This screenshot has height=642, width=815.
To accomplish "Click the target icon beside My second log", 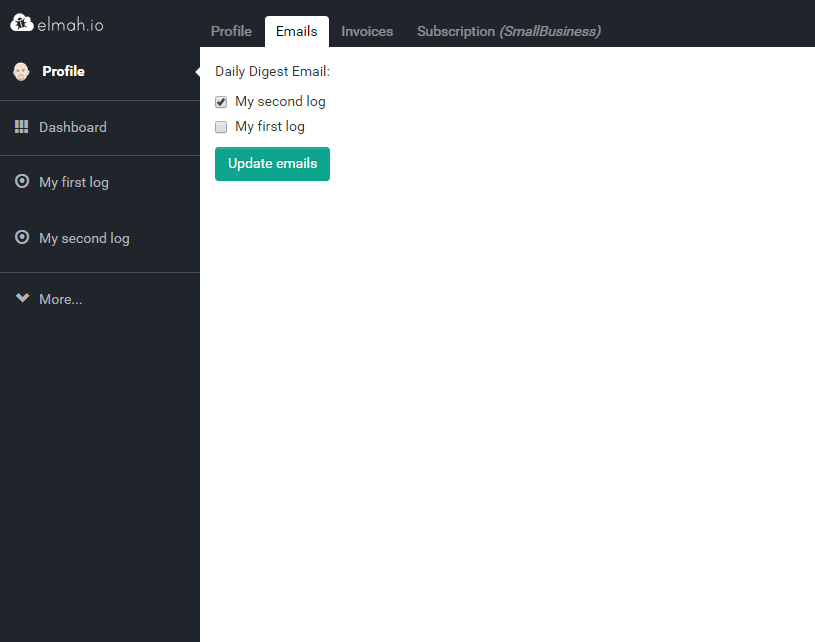I will (21, 238).
